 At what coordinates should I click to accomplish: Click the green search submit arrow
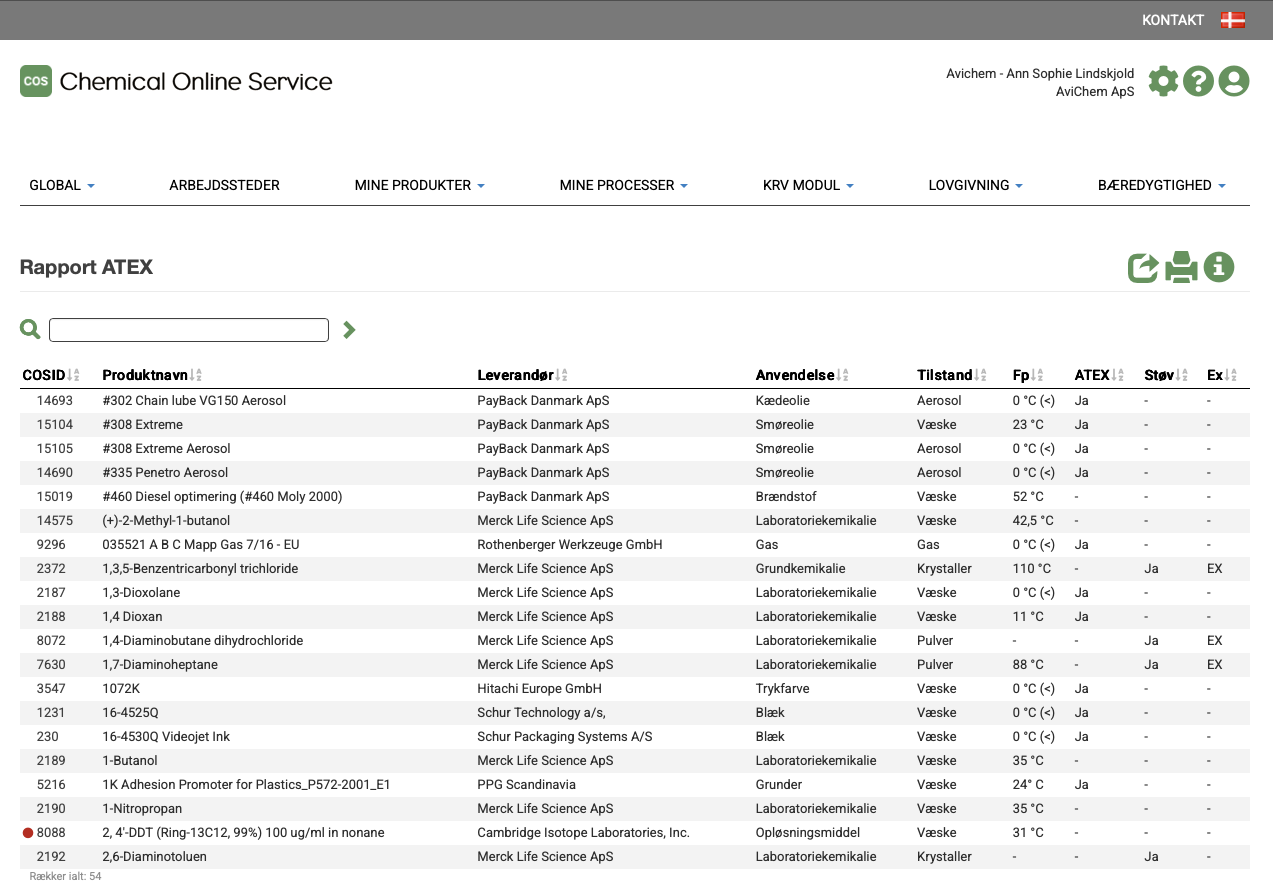click(349, 329)
